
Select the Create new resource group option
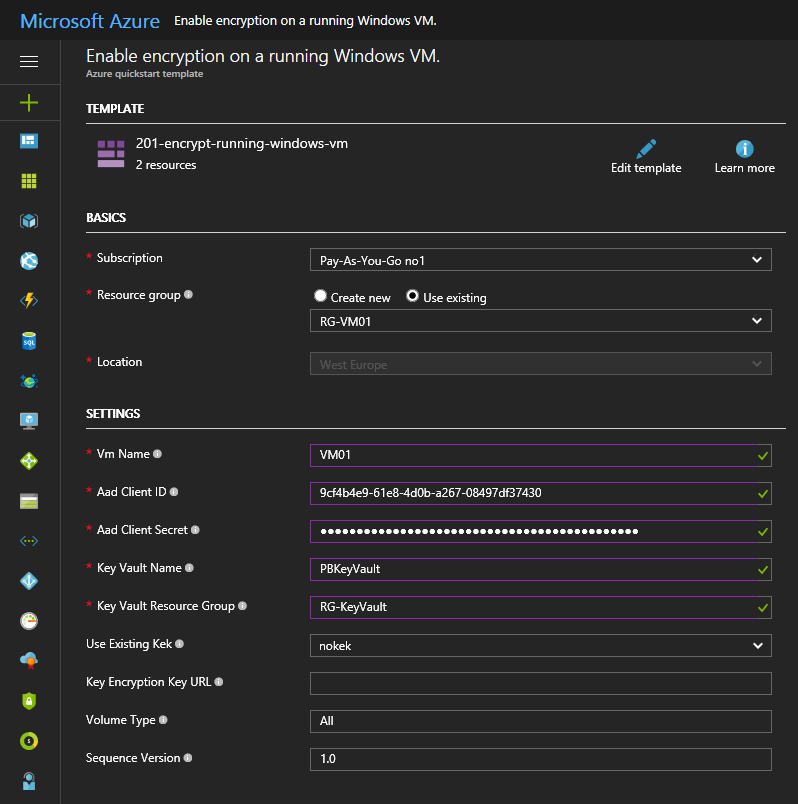click(x=321, y=296)
